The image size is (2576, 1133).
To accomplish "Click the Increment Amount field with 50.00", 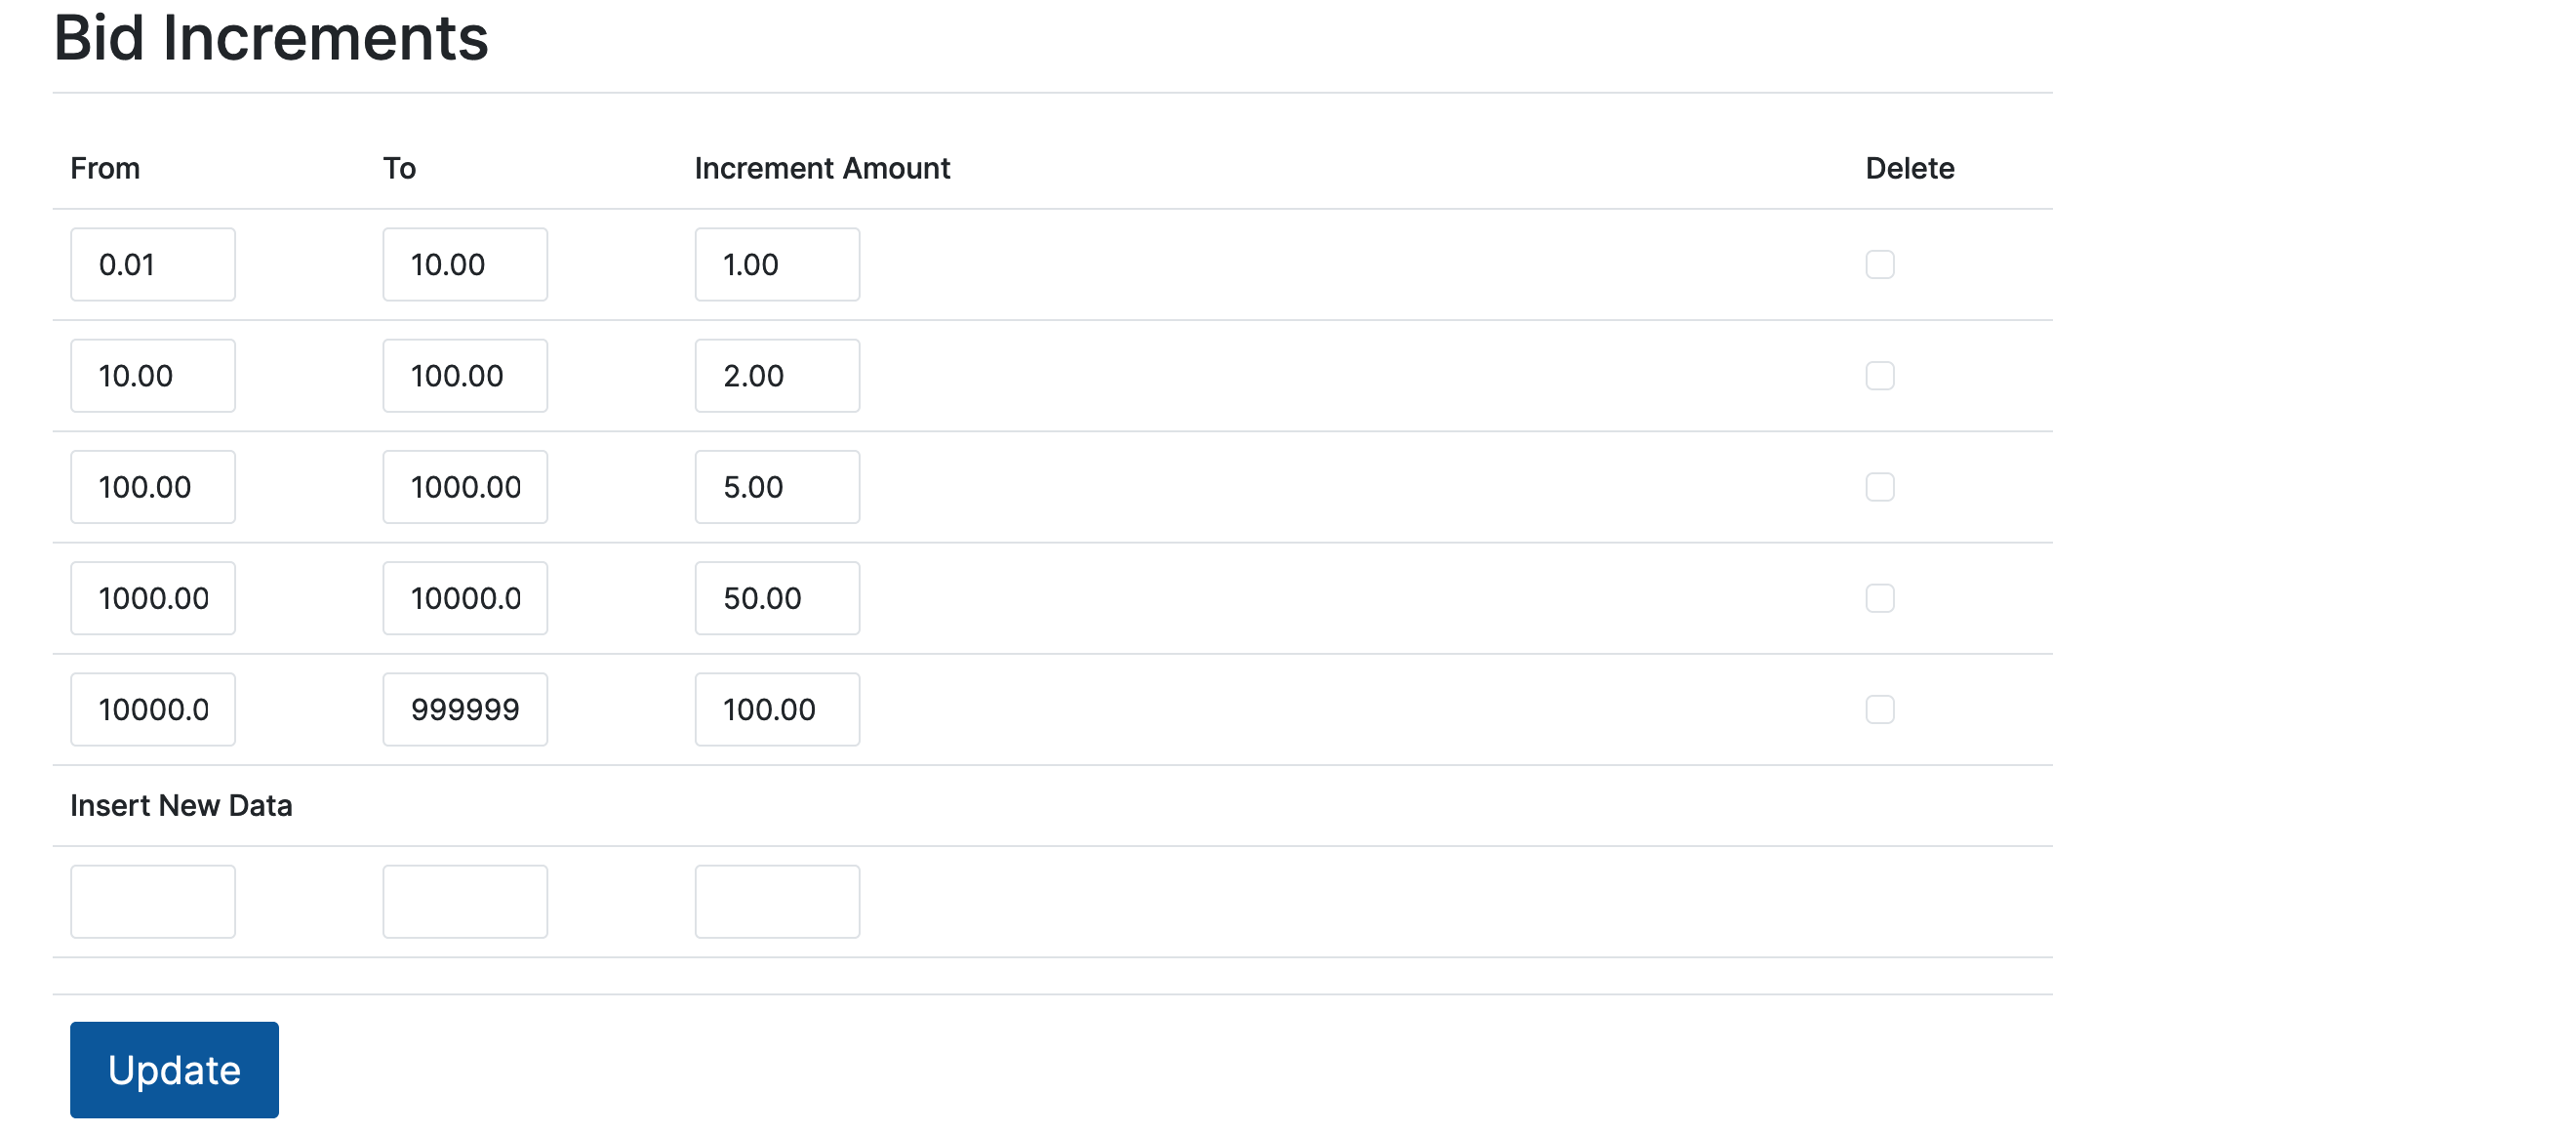I will pyautogui.click(x=777, y=598).
